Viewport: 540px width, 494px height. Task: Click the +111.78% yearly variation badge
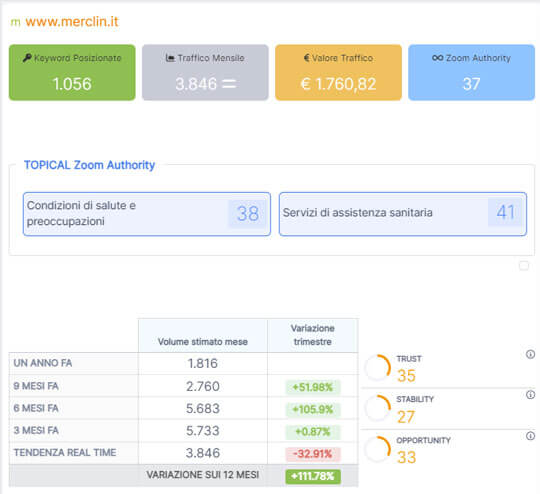(x=313, y=476)
